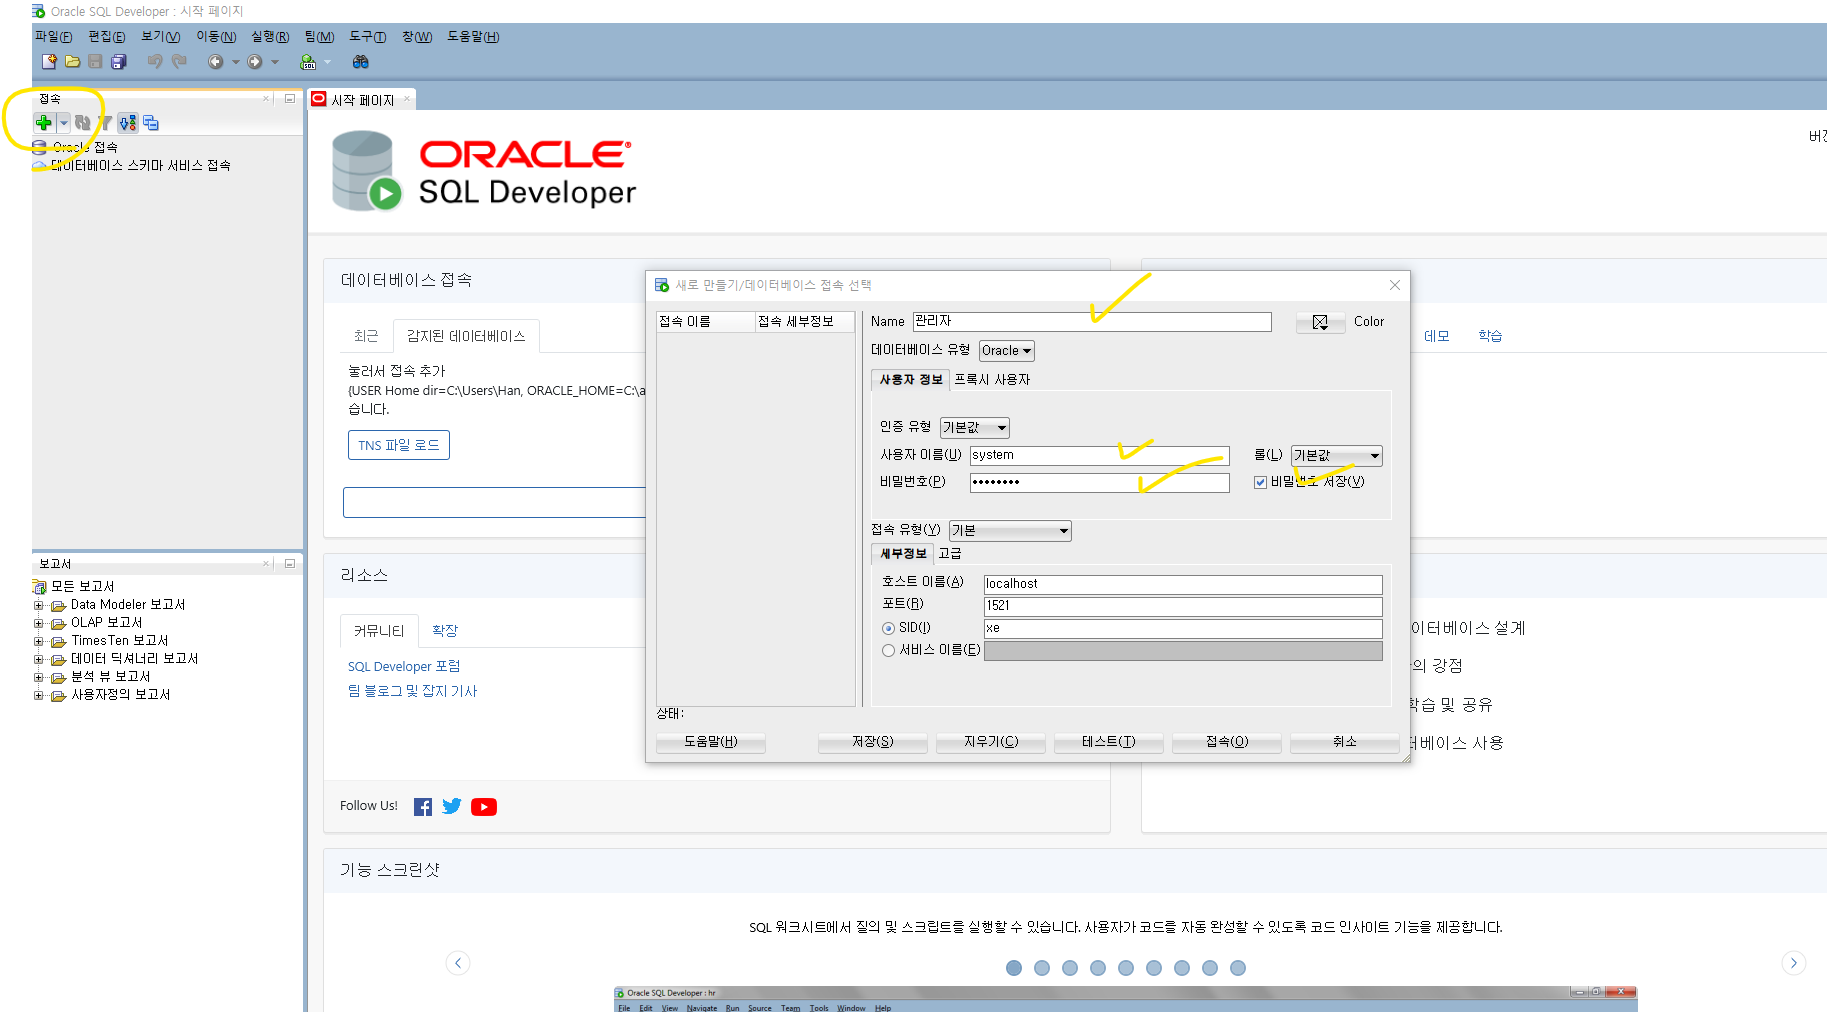The width and height of the screenshot is (1827, 1012).
Task: Click the Open folder toolbar icon
Action: point(73,62)
